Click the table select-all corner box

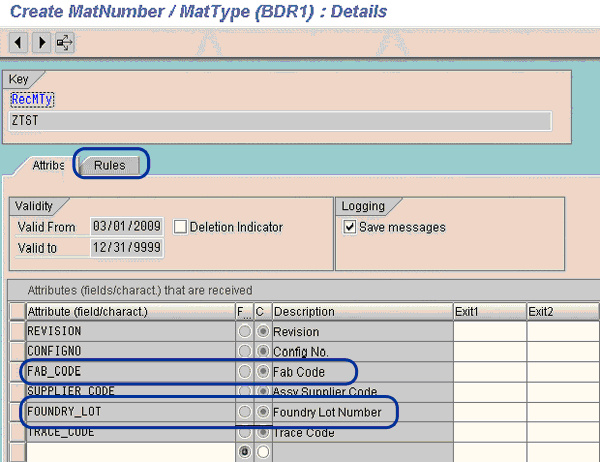coord(17,312)
